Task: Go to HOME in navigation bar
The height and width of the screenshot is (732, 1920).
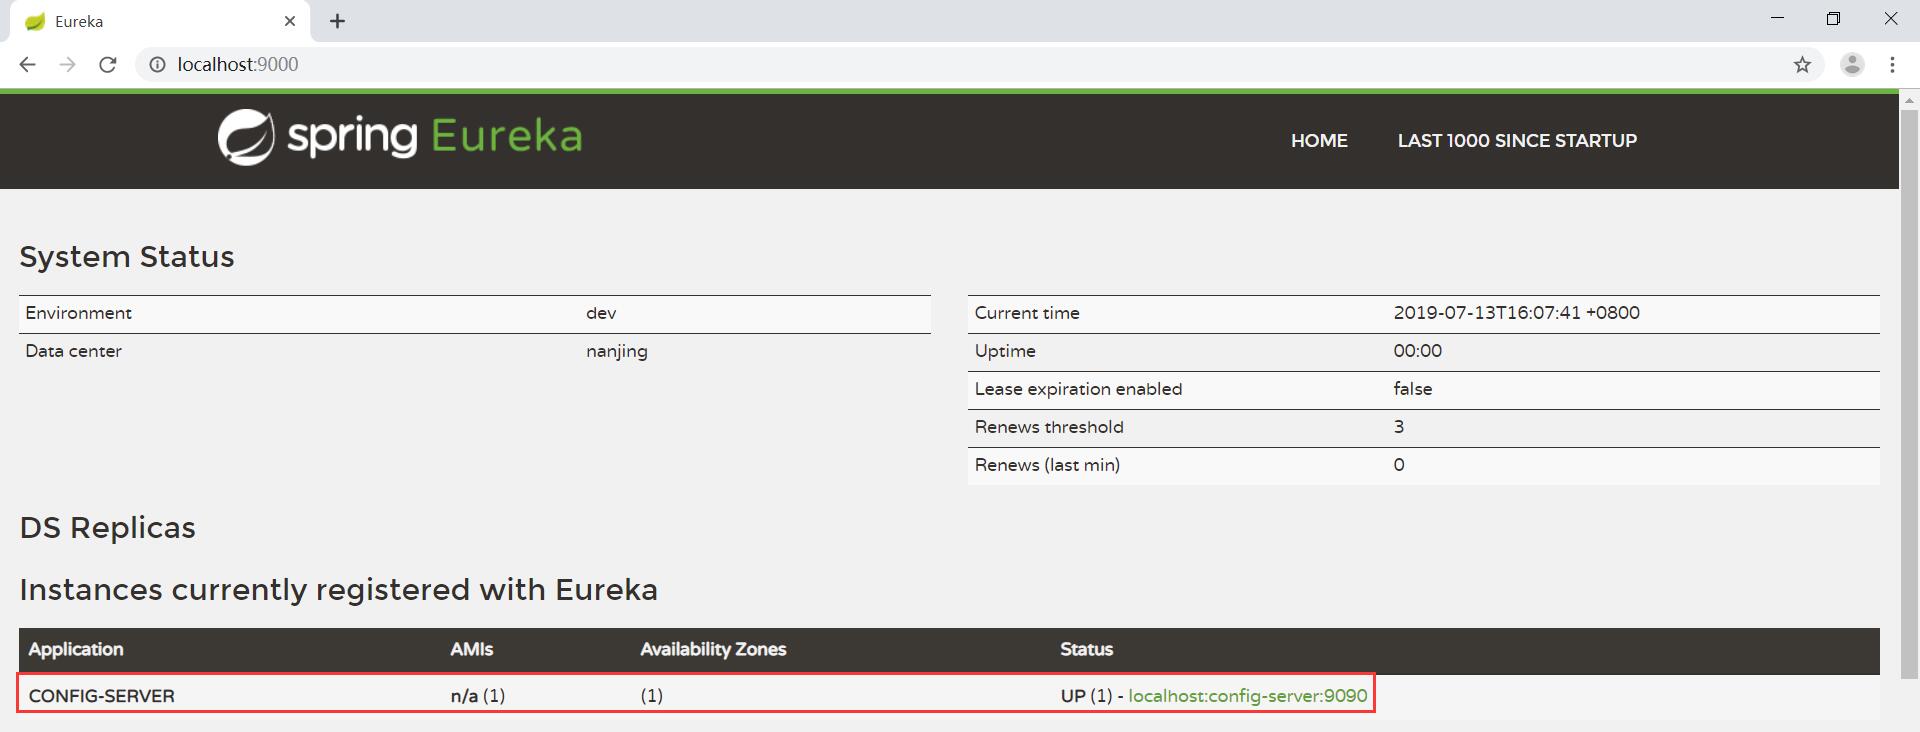Action: (x=1319, y=141)
